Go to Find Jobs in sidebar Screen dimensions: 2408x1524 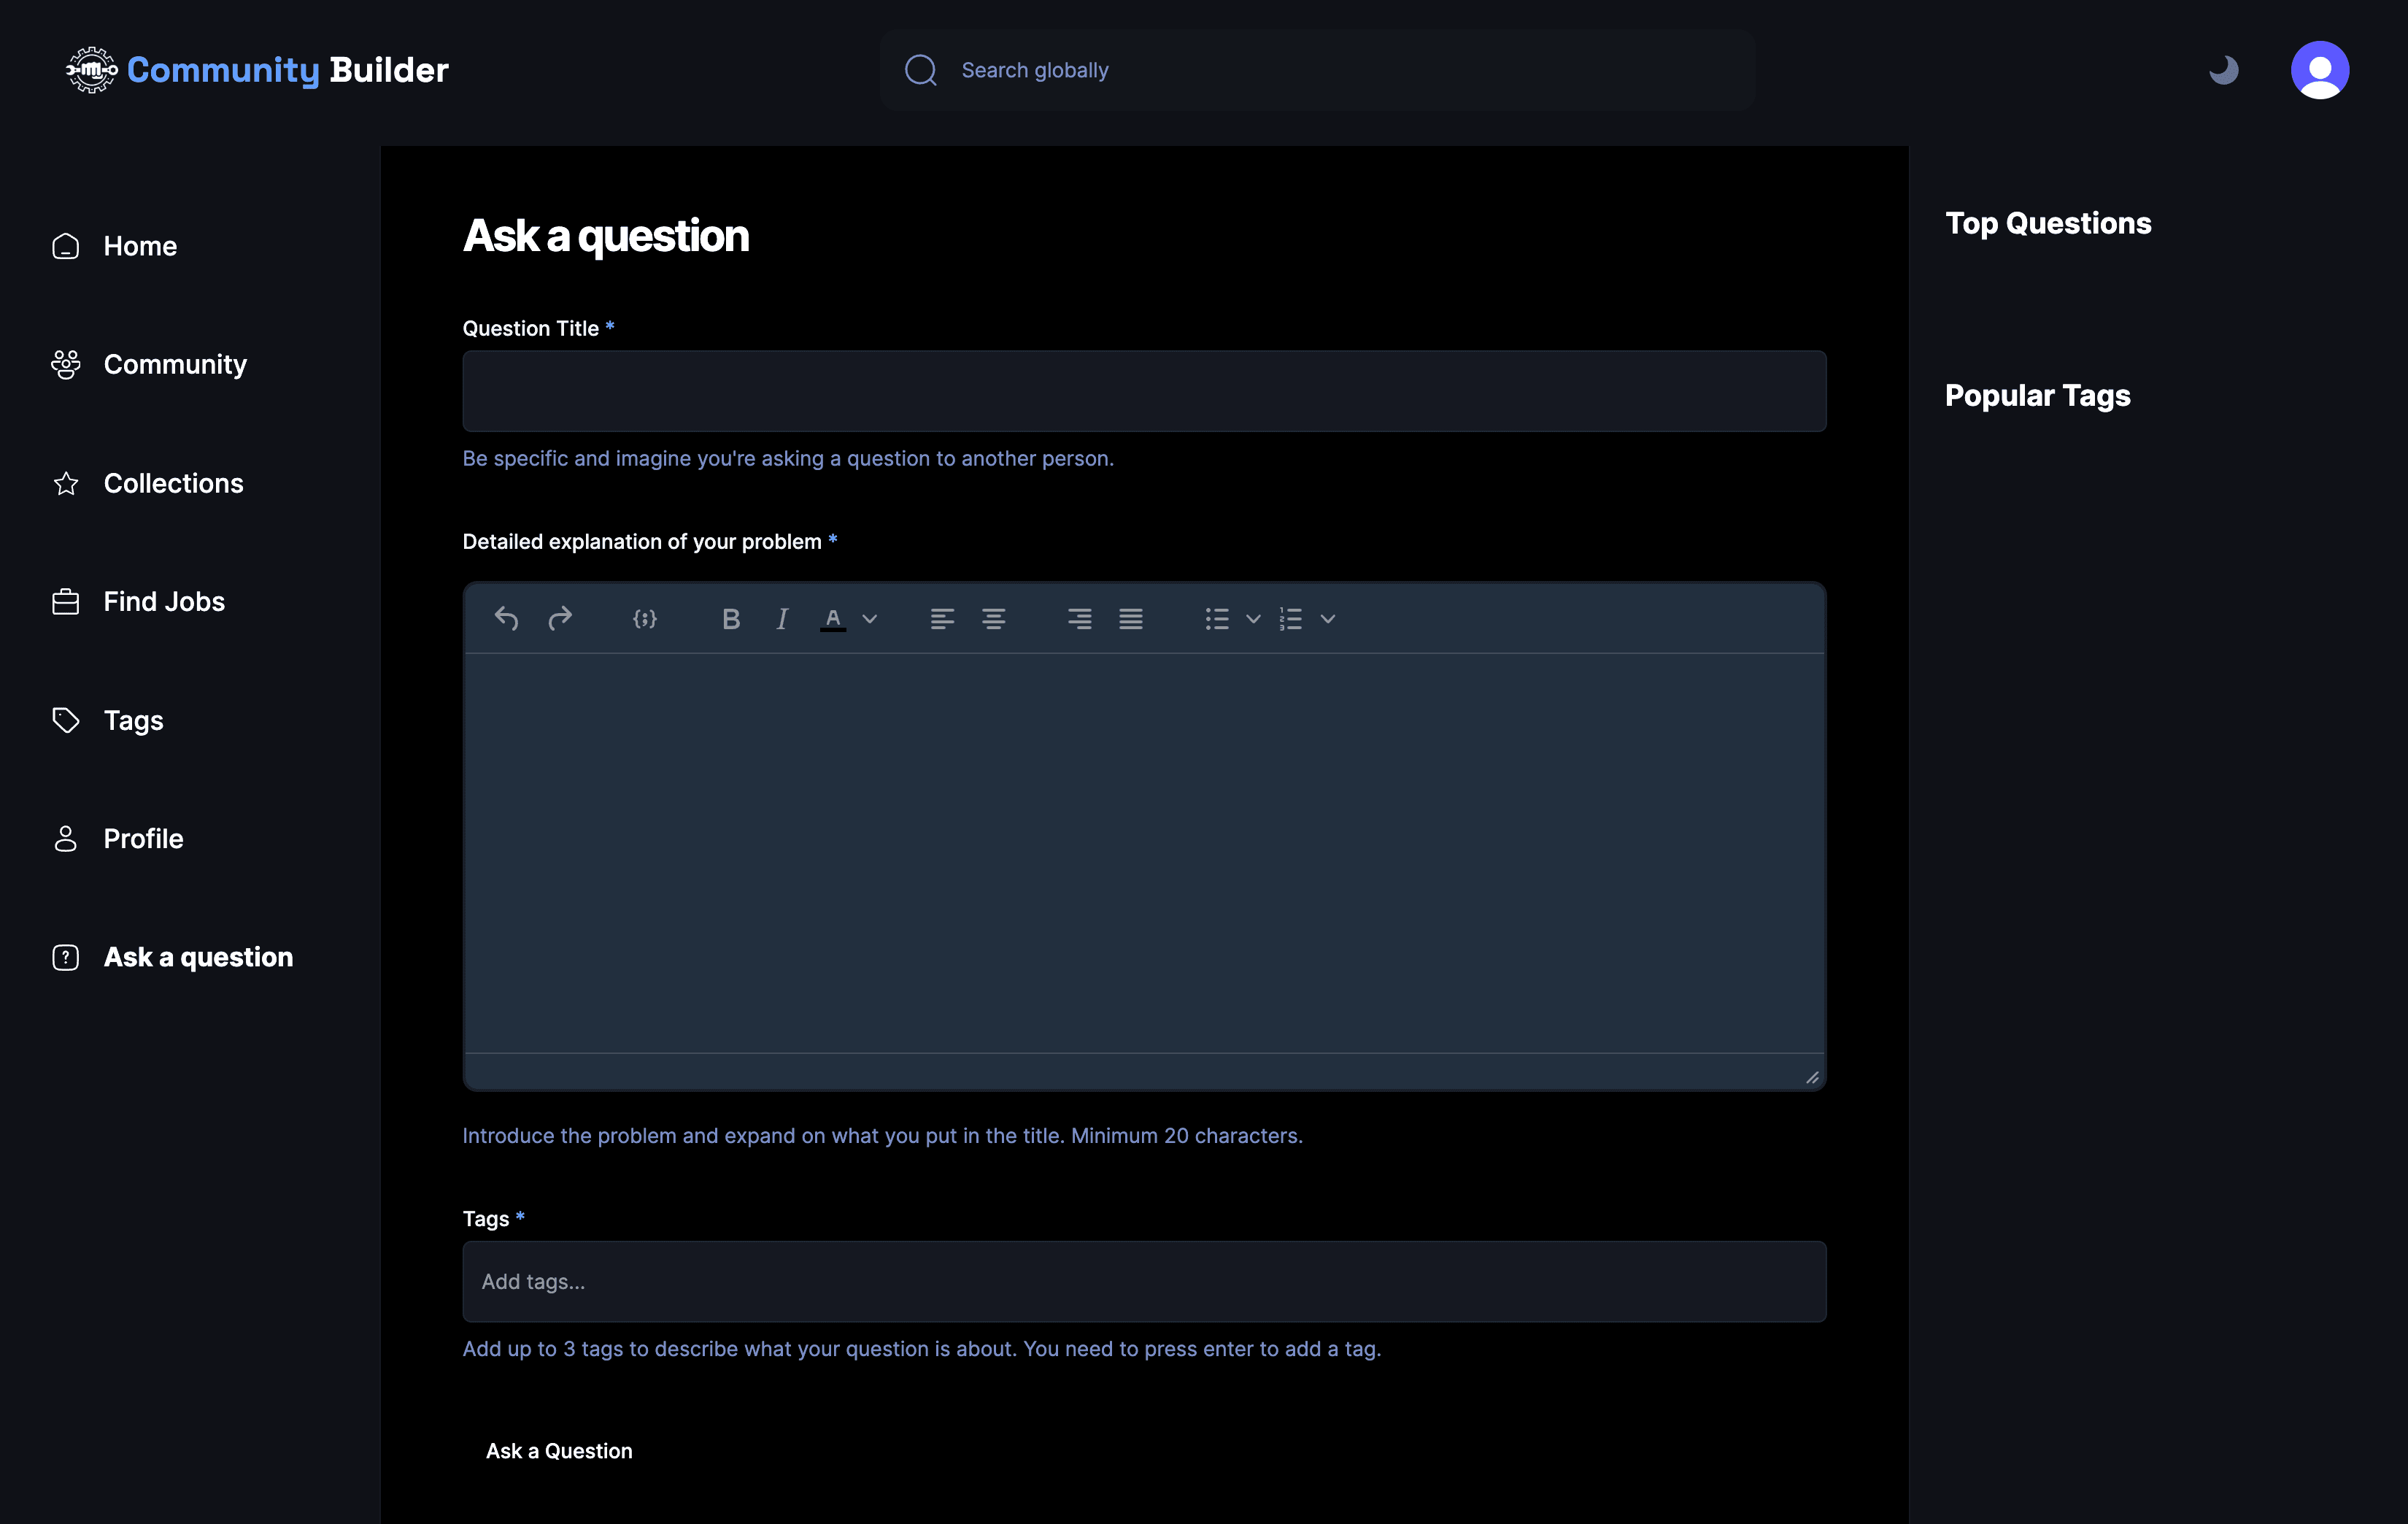[x=164, y=601]
